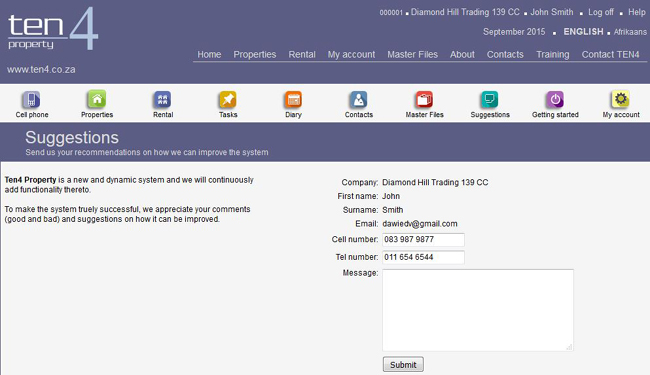This screenshot has width=650, height=375.
Task: Click the Suggestions chat icon
Action: pyautogui.click(x=490, y=100)
